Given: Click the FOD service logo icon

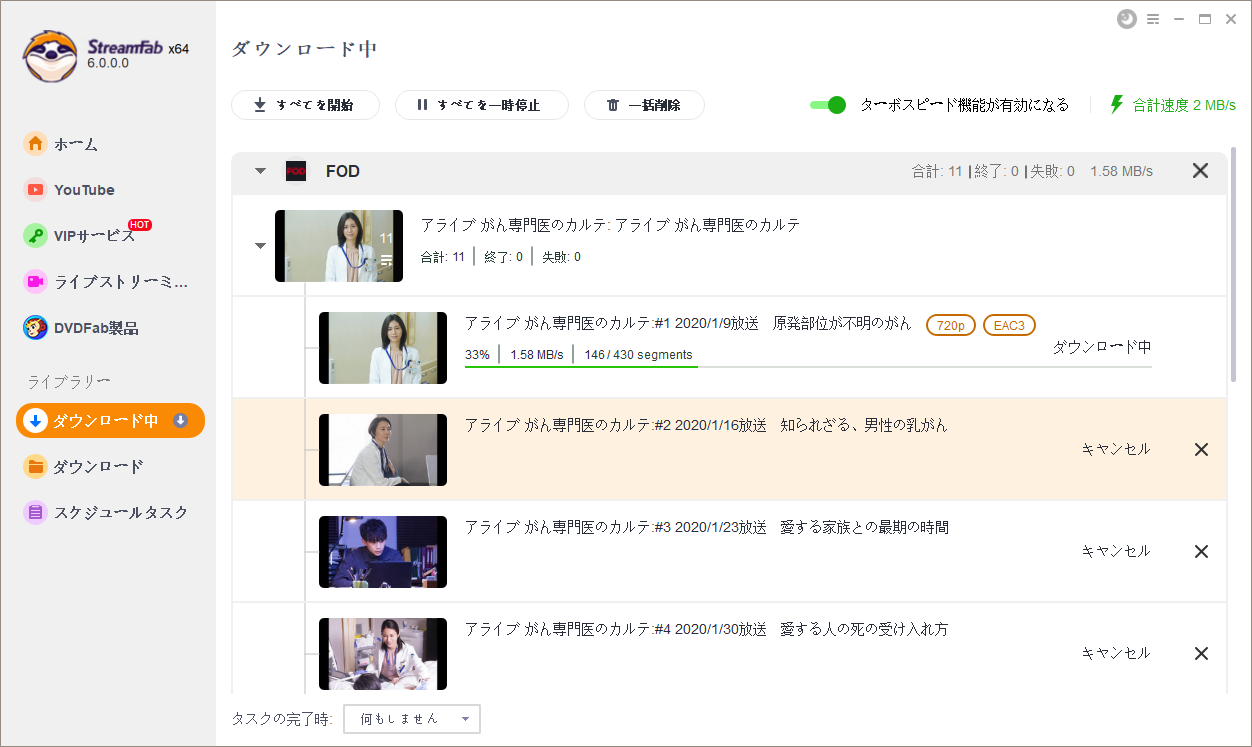Looking at the screenshot, I should (x=296, y=171).
